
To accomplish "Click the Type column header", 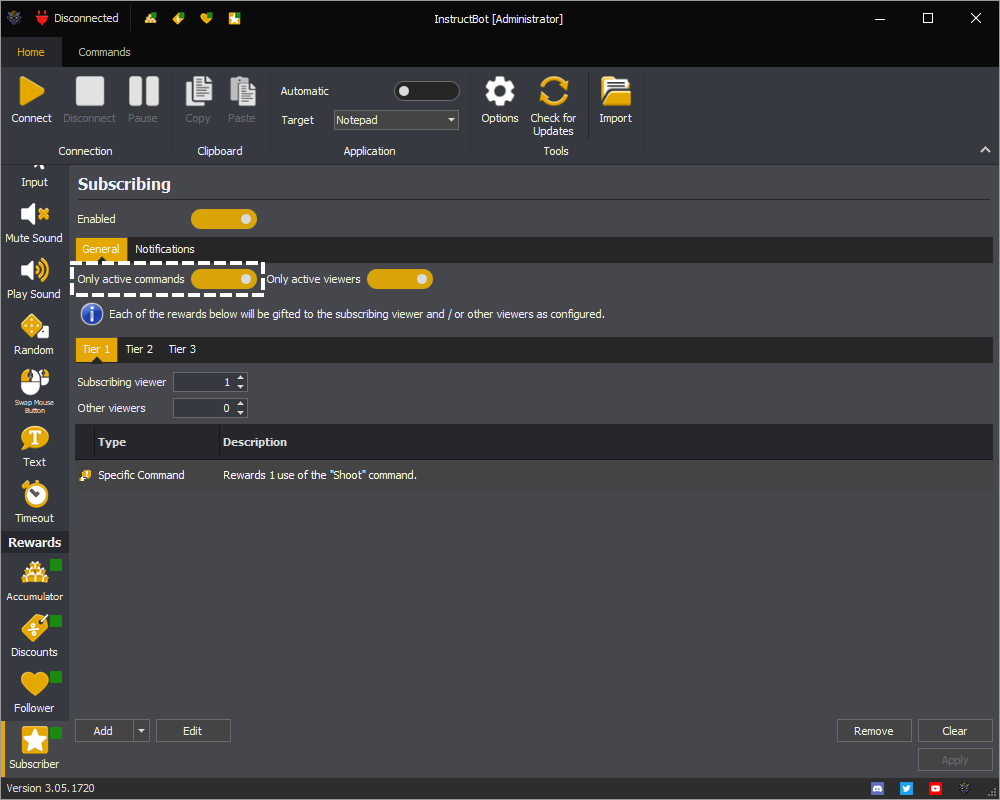I will (156, 442).
